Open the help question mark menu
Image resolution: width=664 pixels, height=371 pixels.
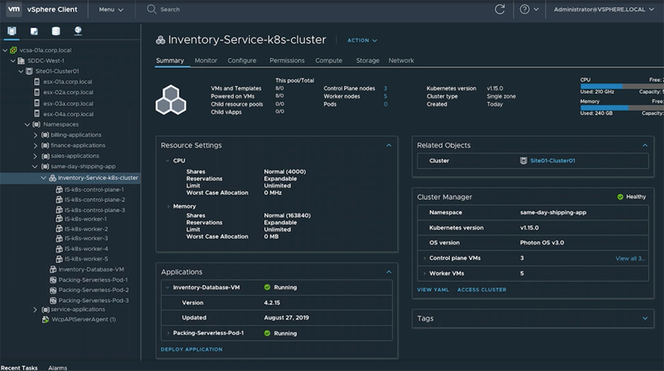coord(528,9)
